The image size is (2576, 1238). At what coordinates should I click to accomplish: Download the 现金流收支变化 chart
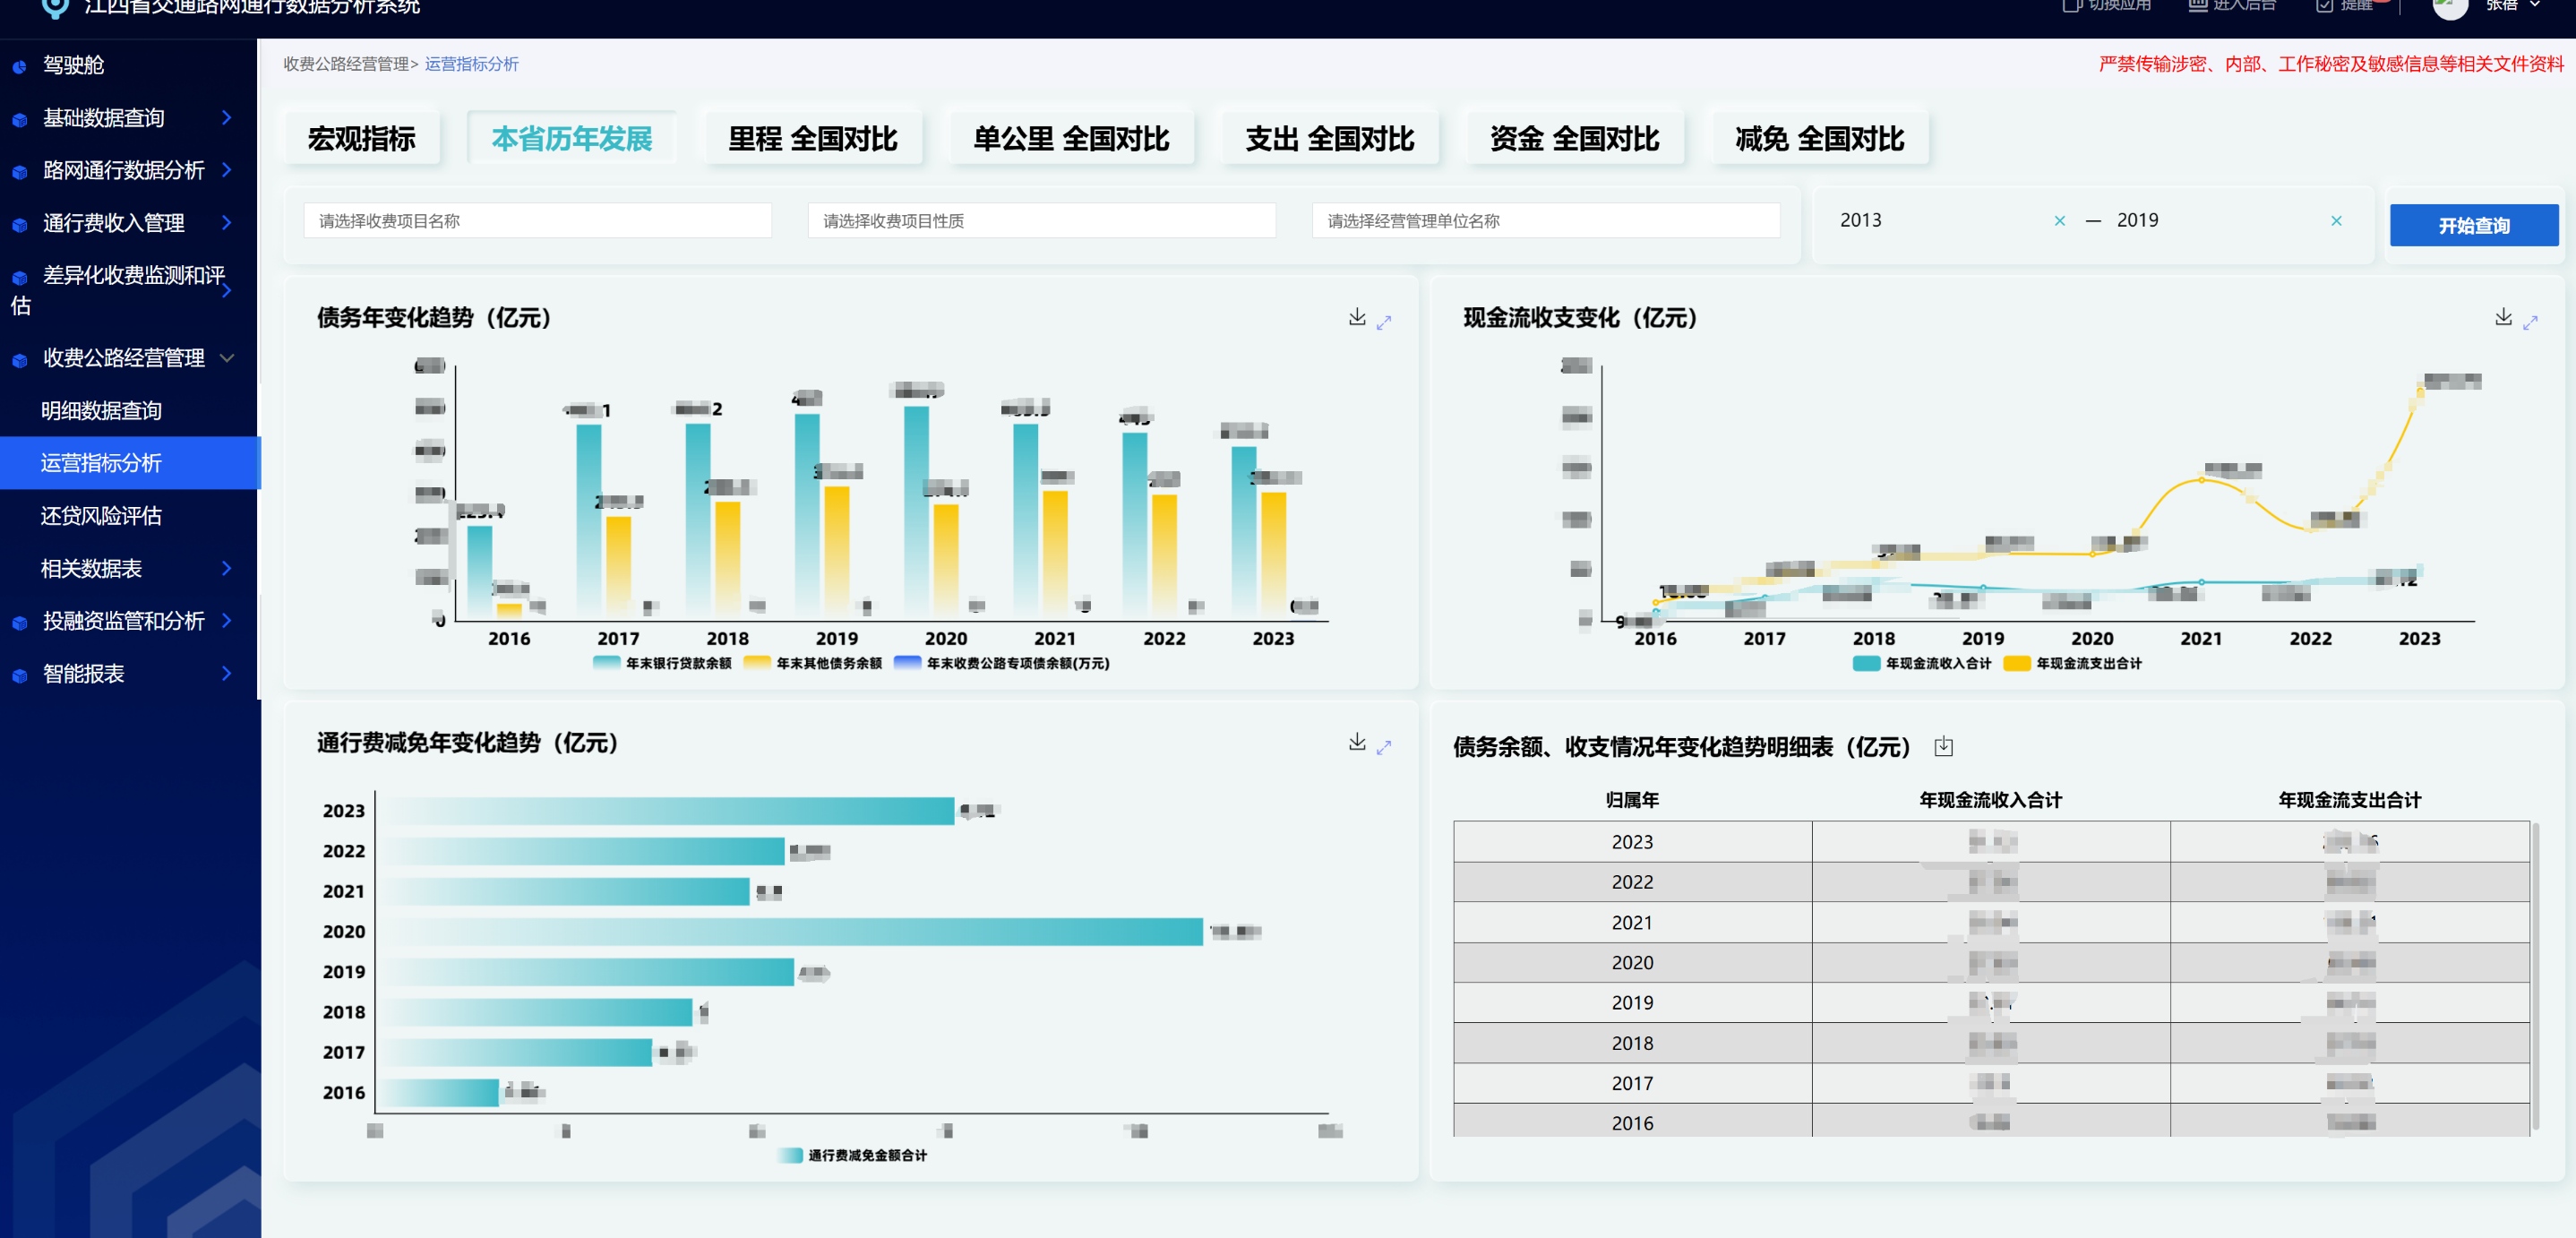click(2504, 317)
